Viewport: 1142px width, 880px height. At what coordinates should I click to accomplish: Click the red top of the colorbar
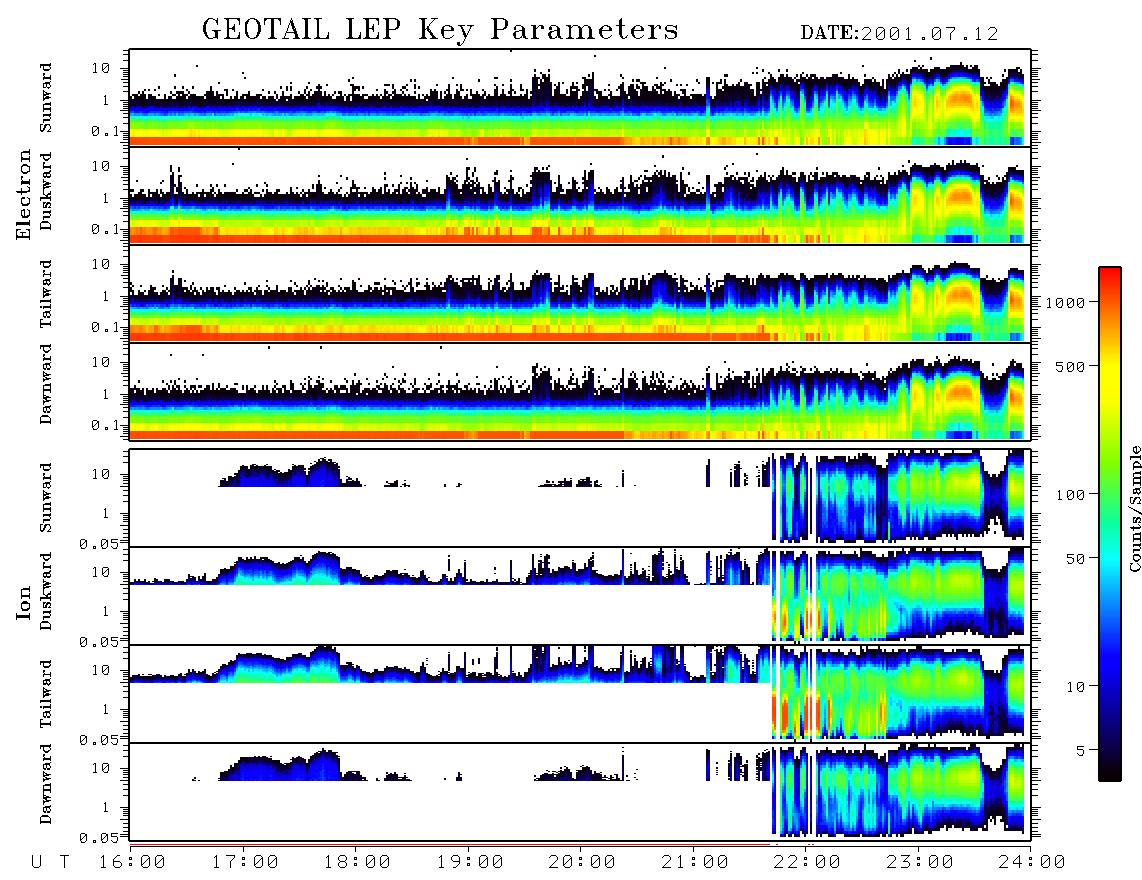[x=1110, y=277]
